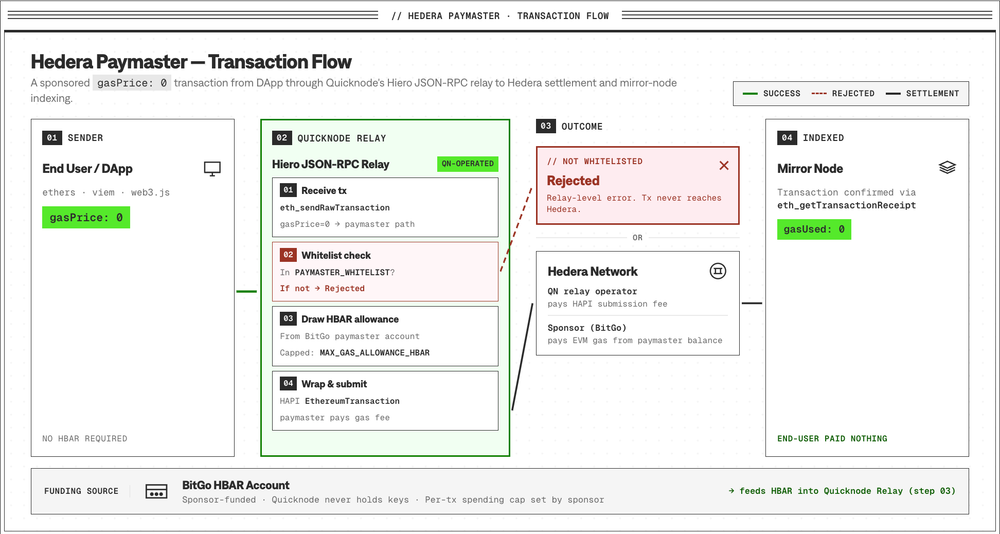Screen dimensions: 1000x534
Task: Click the Rejected heading in red box
Action: (x=573, y=181)
